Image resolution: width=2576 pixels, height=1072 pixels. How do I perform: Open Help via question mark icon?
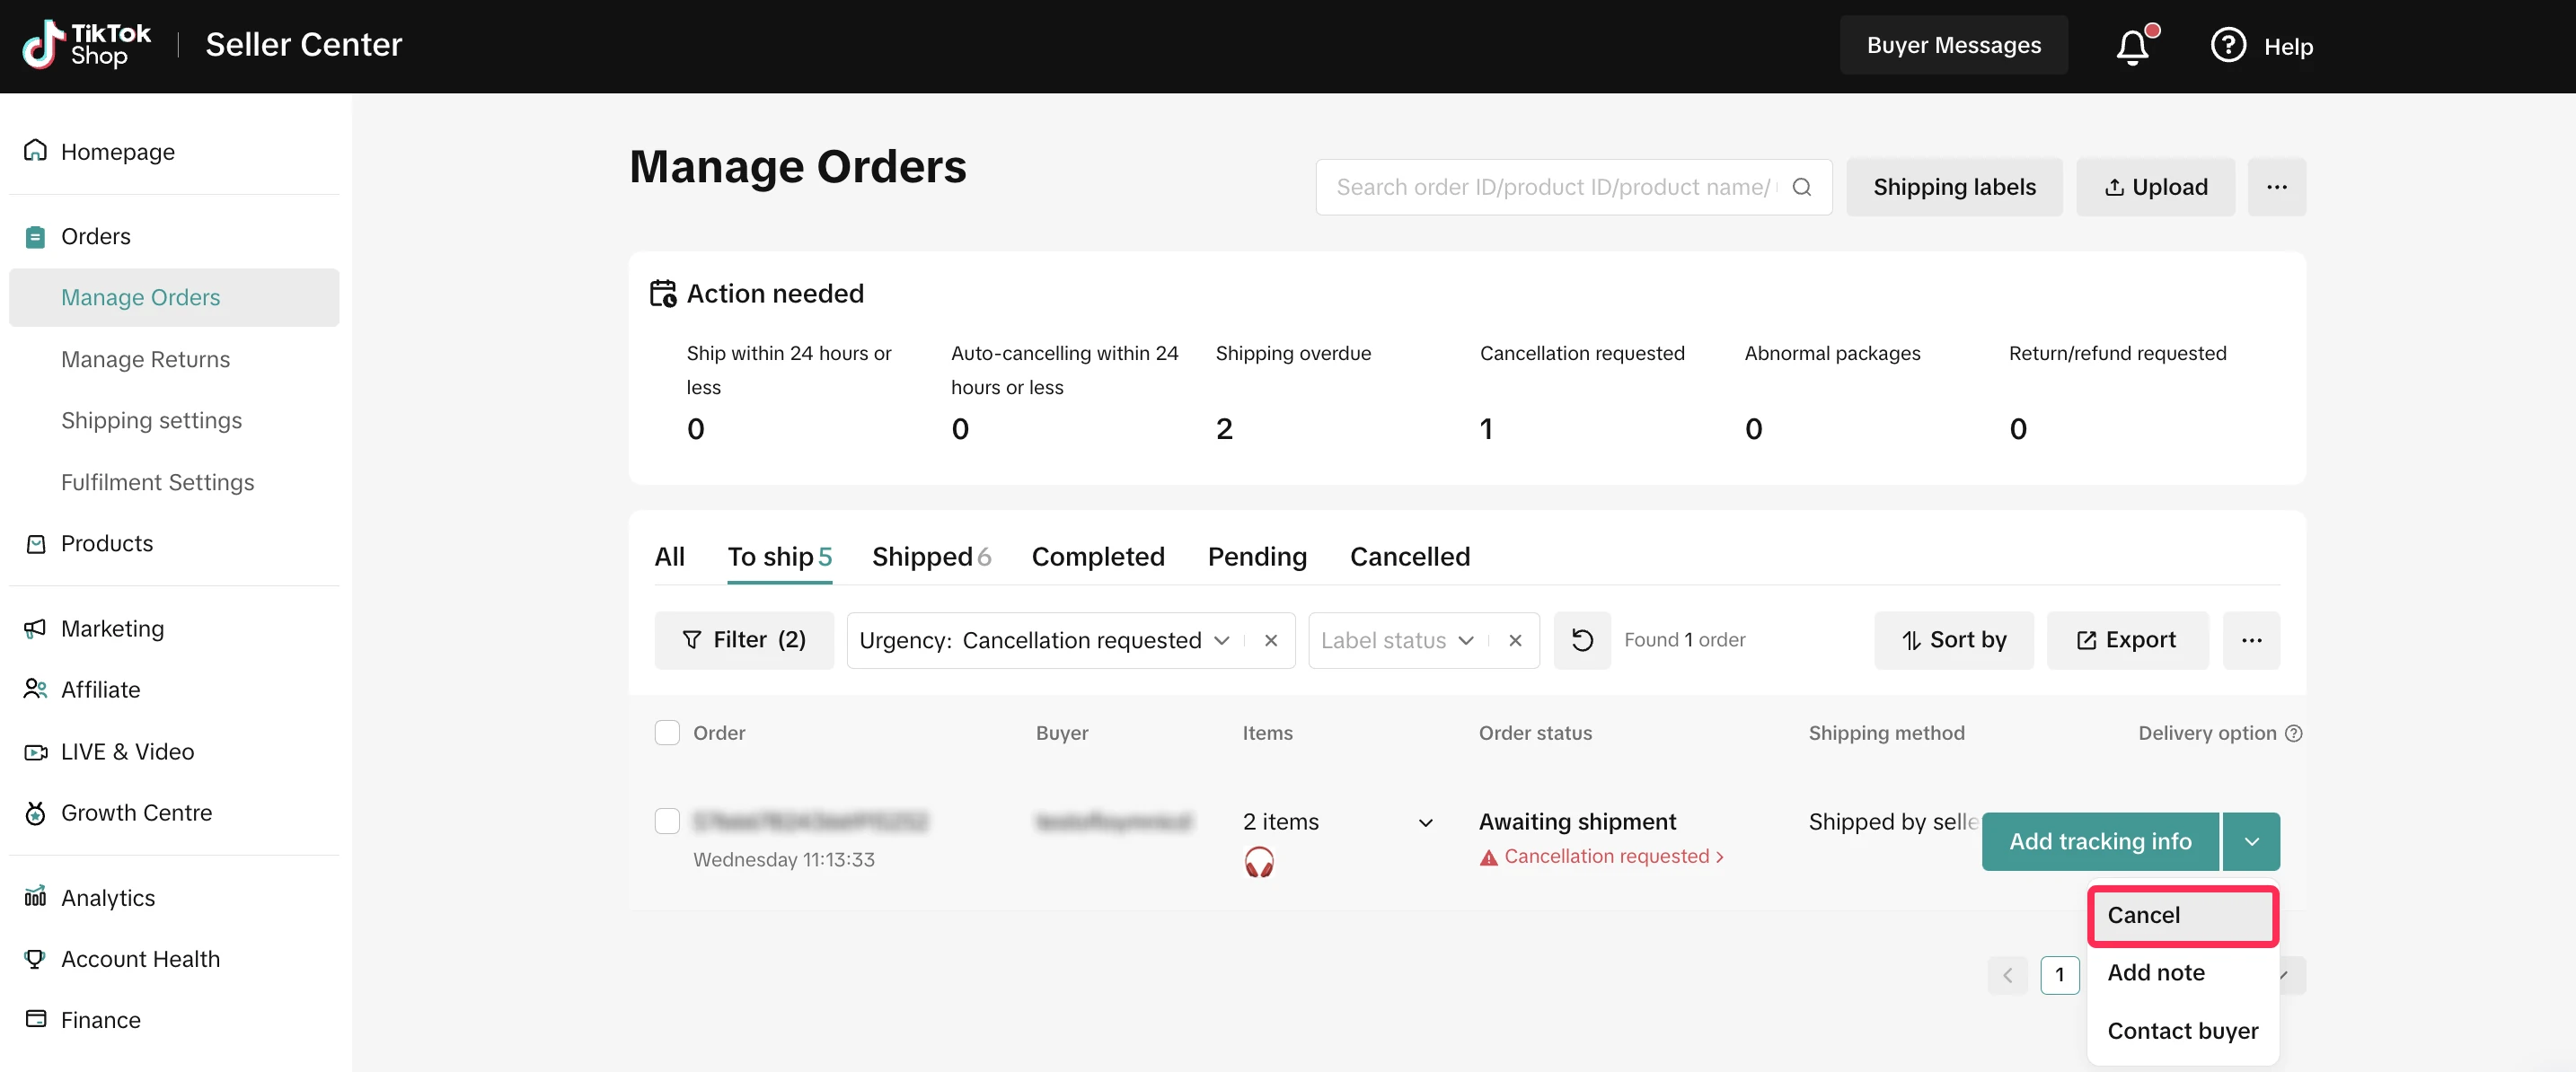click(2228, 46)
